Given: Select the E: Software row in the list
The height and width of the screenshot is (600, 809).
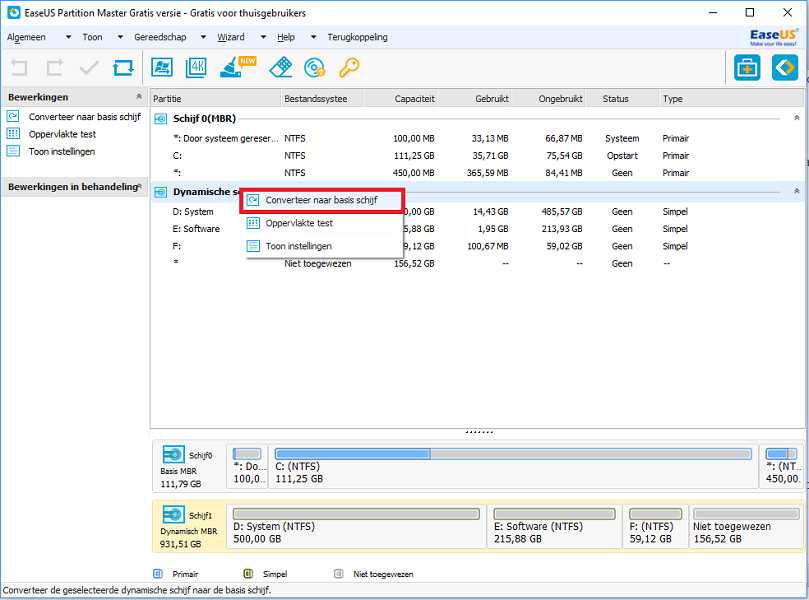Looking at the screenshot, I should click(x=477, y=229).
